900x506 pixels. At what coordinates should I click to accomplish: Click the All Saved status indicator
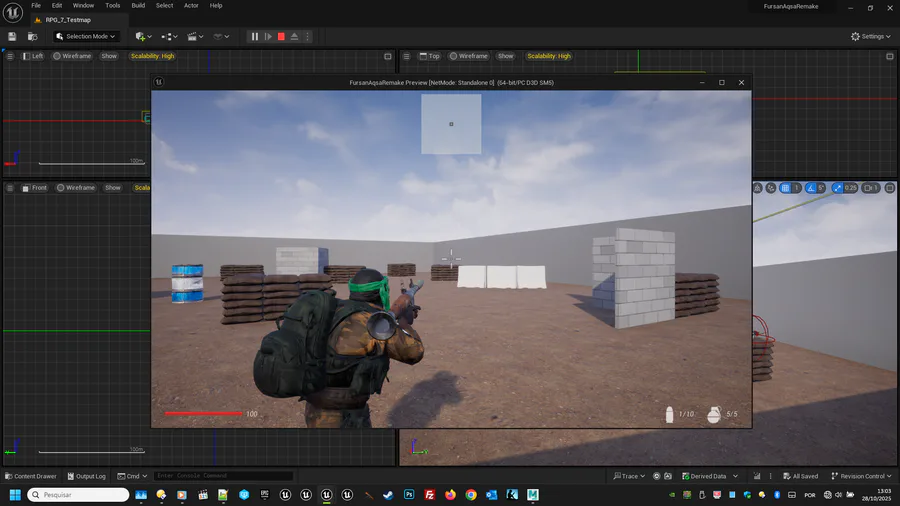tap(801, 476)
